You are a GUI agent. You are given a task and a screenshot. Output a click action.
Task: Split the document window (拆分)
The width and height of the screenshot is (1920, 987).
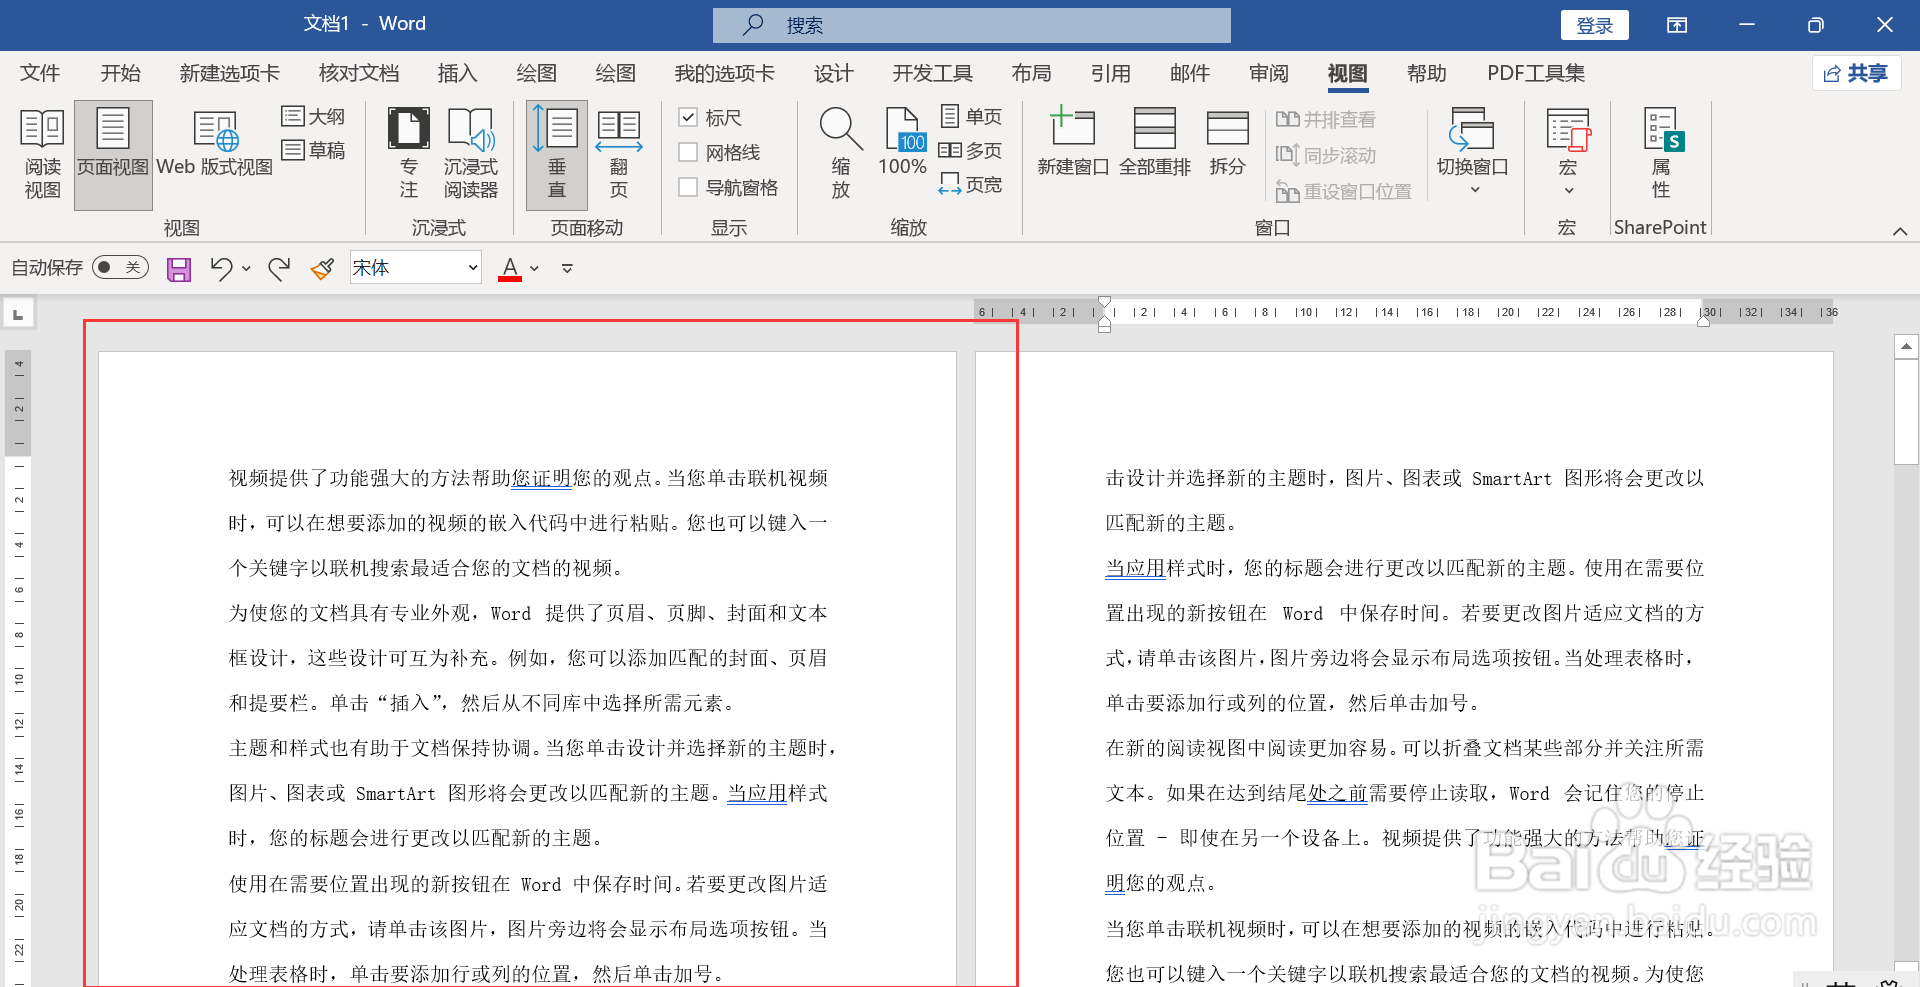pos(1227,142)
